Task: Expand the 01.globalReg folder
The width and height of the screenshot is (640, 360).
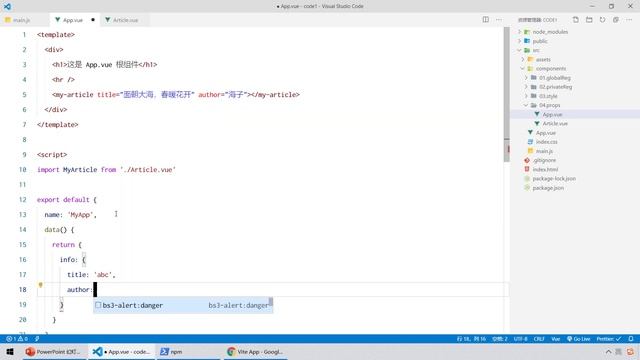Action: click(555, 78)
